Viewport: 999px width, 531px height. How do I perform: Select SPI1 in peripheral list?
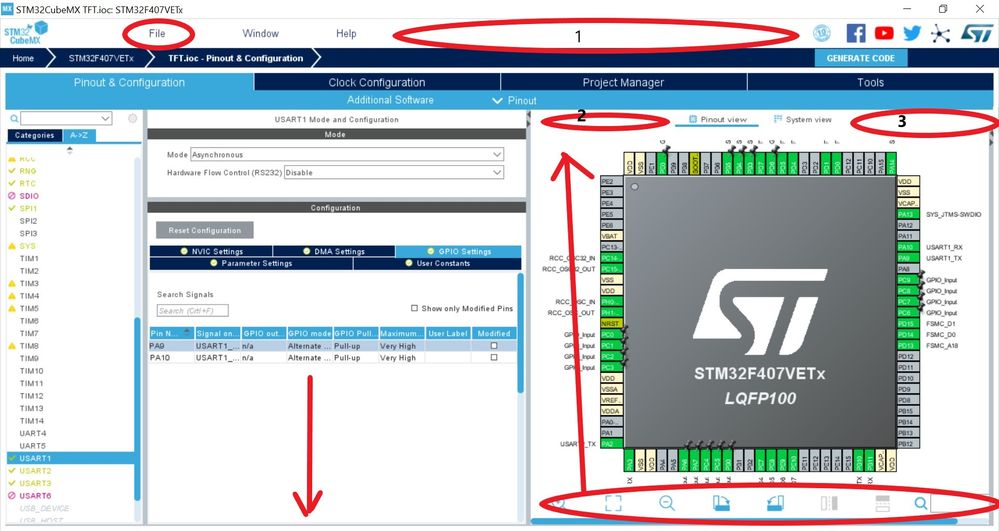pyautogui.click(x=28, y=208)
